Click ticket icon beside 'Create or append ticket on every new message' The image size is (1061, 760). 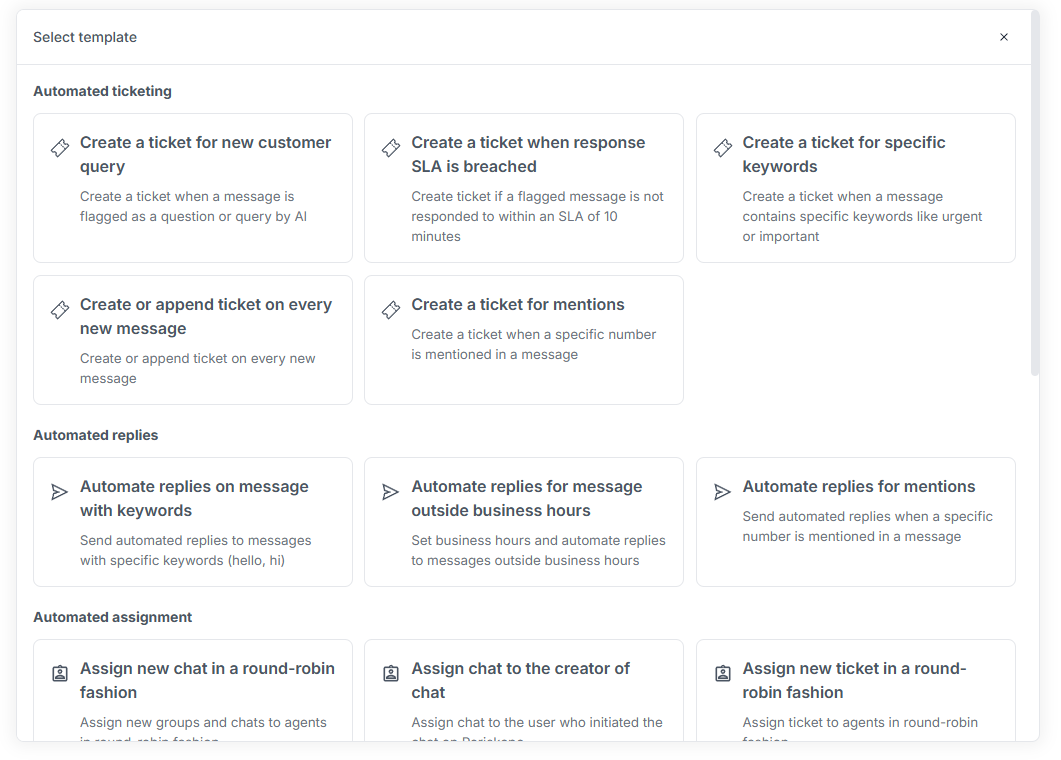(60, 310)
